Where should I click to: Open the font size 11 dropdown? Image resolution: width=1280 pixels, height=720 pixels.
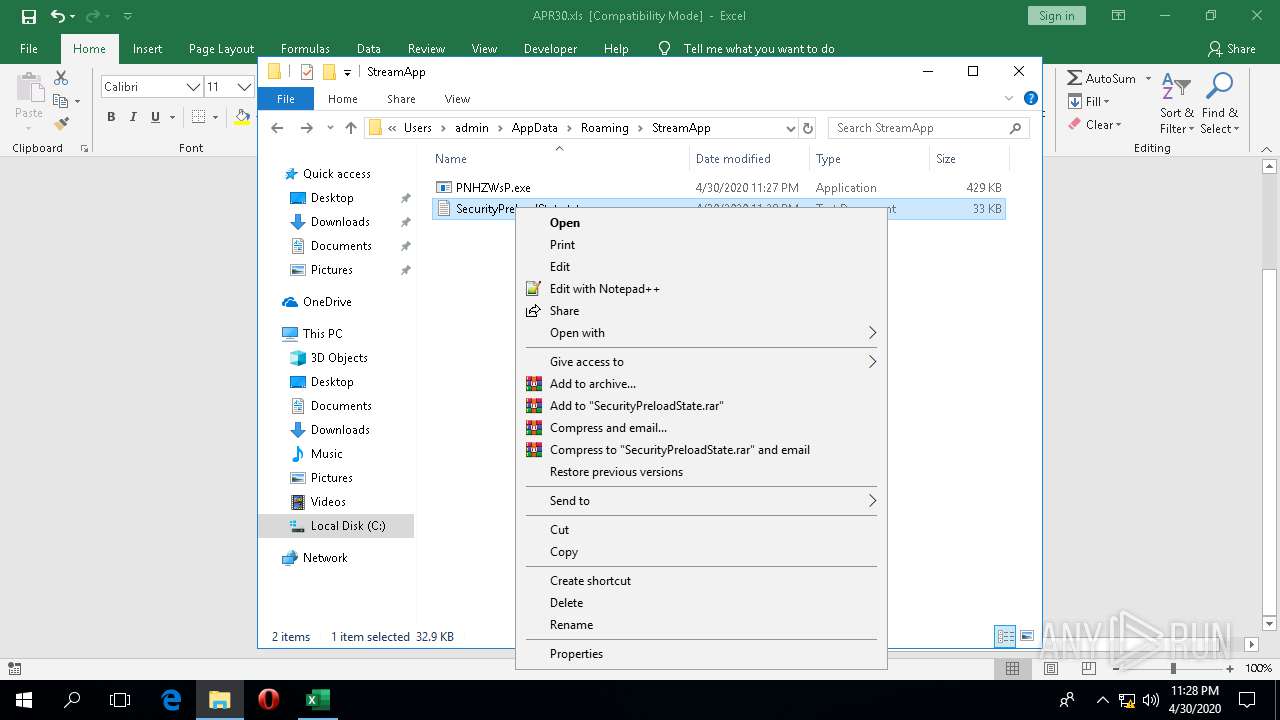click(243, 87)
